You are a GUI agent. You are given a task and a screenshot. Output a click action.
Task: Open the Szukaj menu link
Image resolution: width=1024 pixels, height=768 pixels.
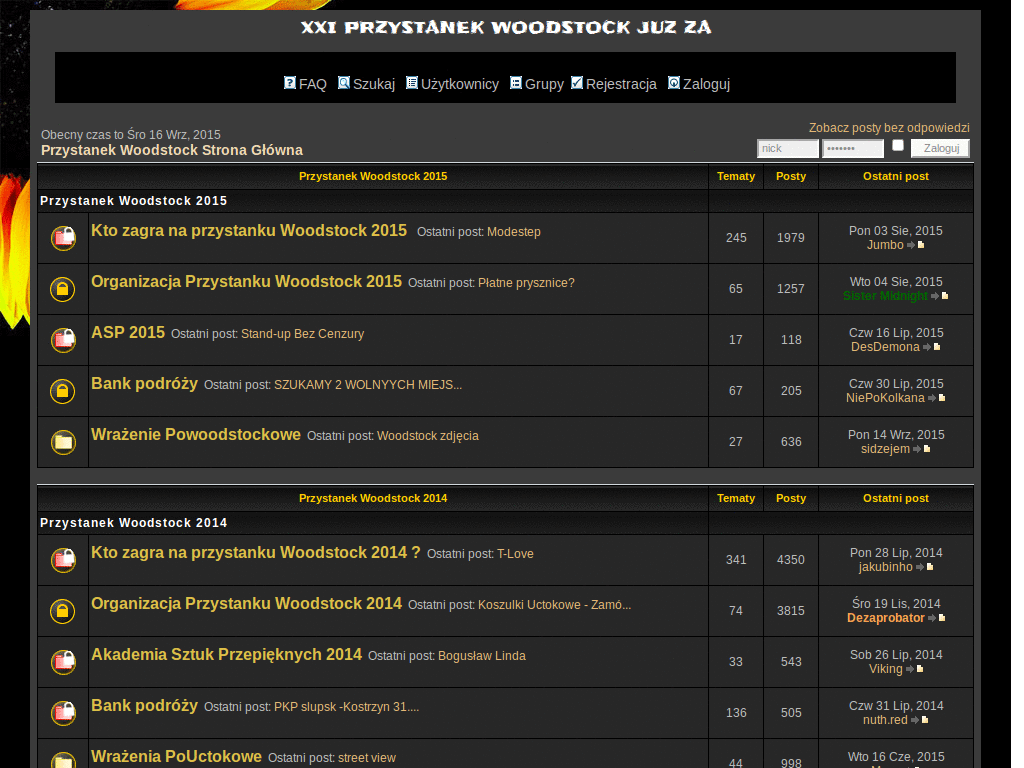(374, 84)
